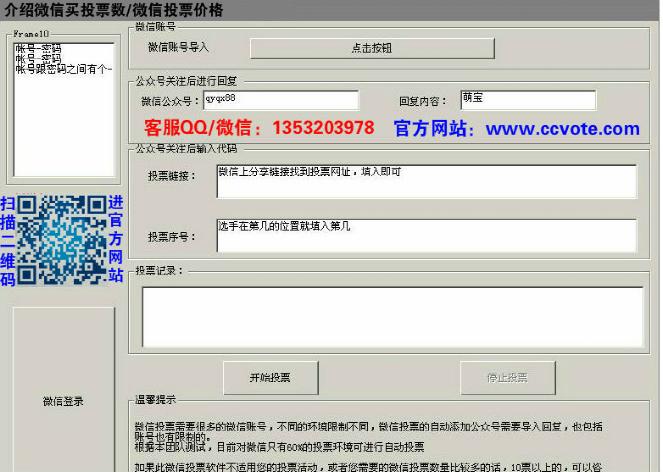Screen dimensions: 663x472
Task: Focus the 微信公众号 input field
Action: [x=281, y=100]
